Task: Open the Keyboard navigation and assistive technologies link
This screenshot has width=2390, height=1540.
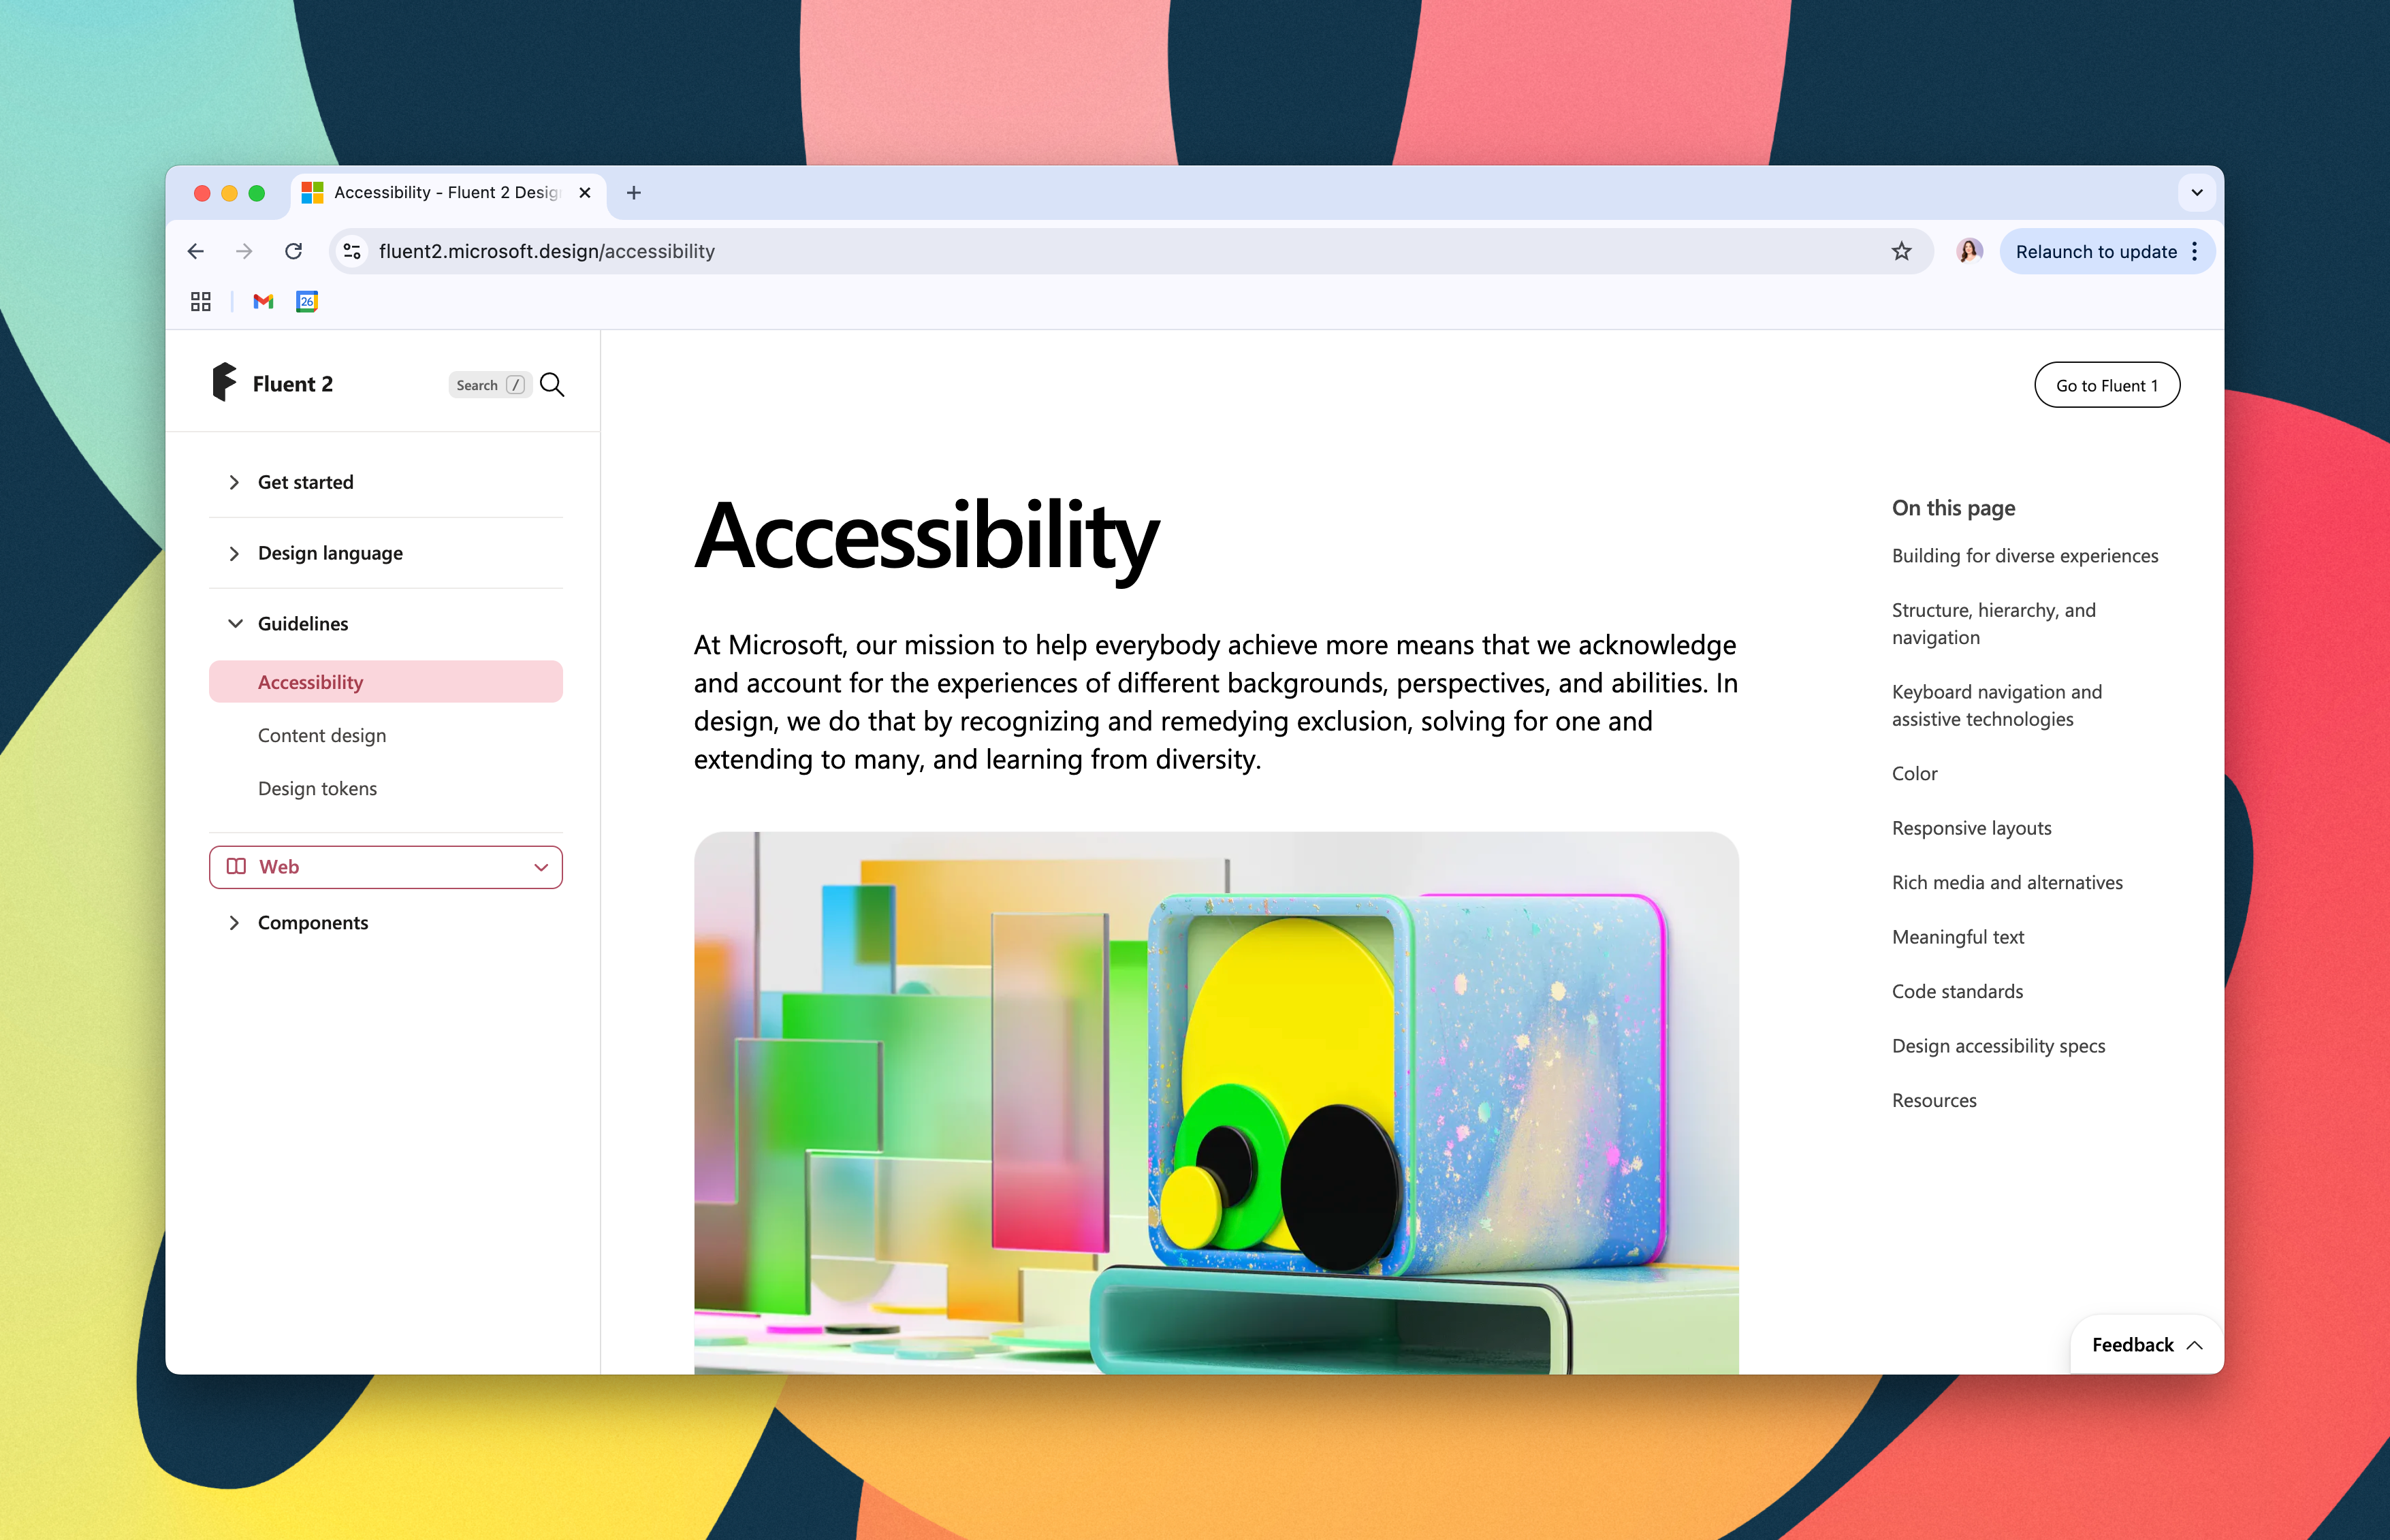Action: click(x=1996, y=705)
